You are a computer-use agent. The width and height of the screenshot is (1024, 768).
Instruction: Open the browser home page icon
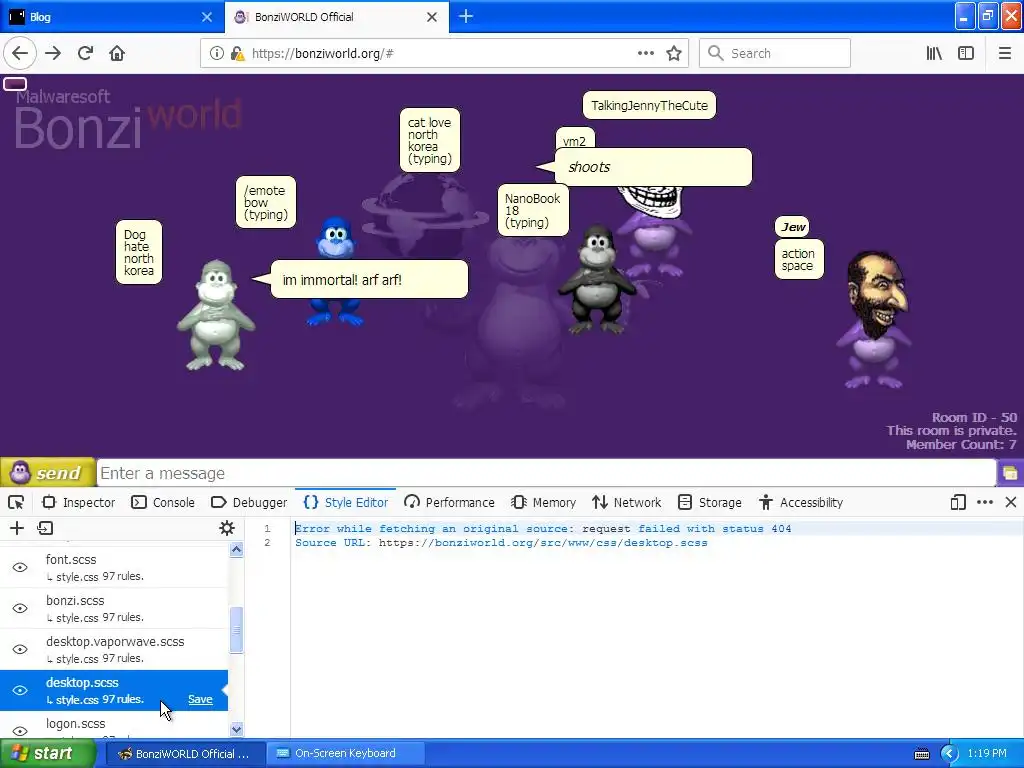pyautogui.click(x=117, y=53)
